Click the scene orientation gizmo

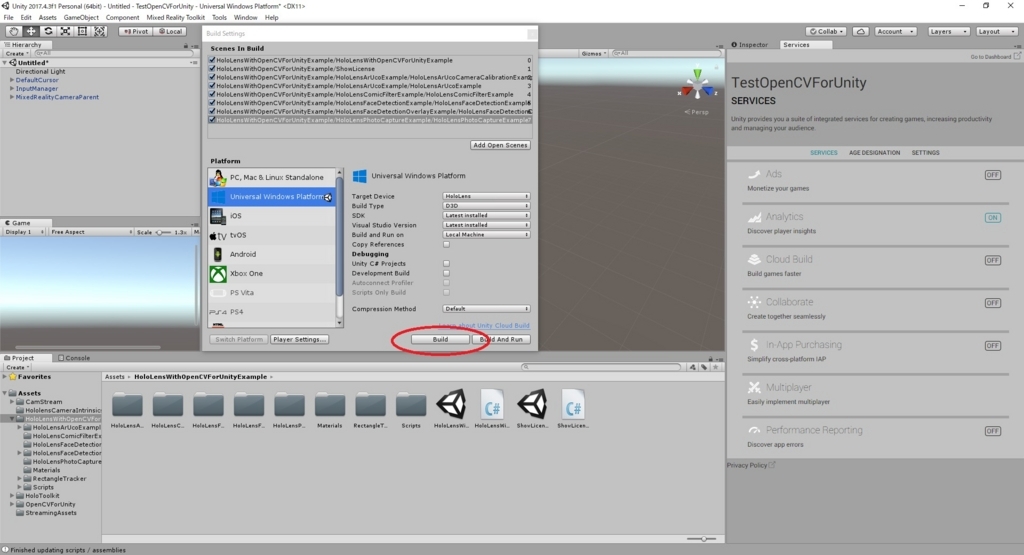(697, 85)
